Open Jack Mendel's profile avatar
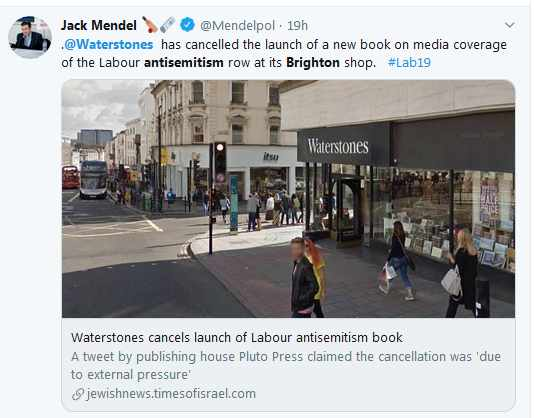The height and width of the screenshot is (418, 534). (30, 37)
